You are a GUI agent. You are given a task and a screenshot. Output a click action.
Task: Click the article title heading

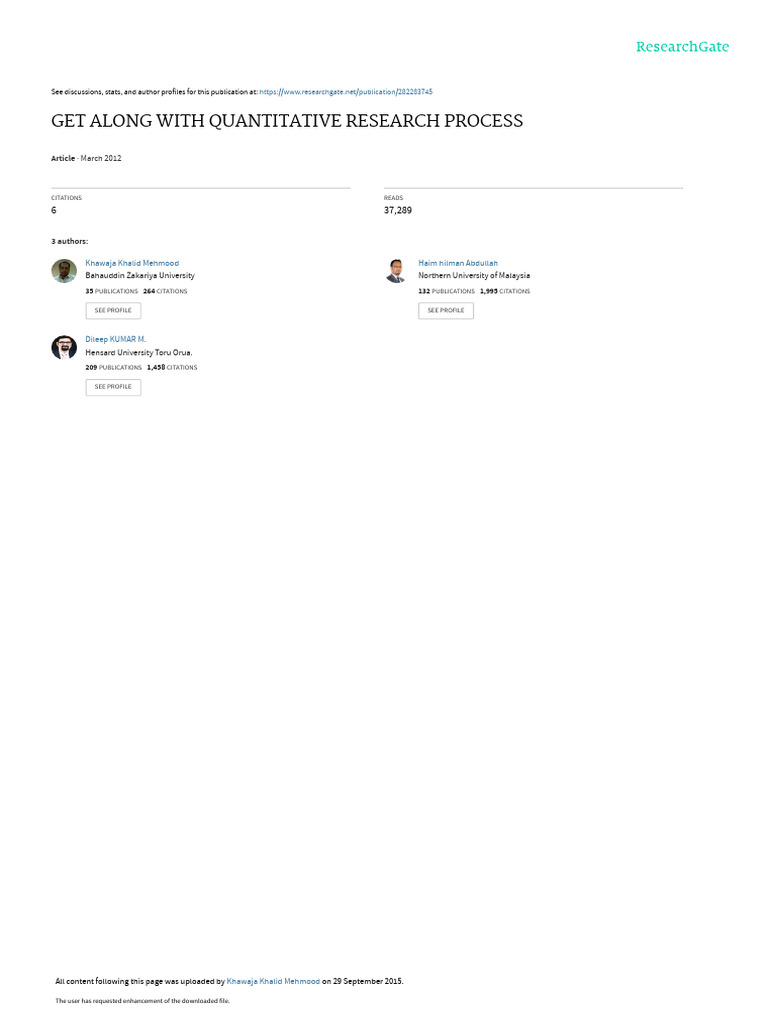pos(287,121)
